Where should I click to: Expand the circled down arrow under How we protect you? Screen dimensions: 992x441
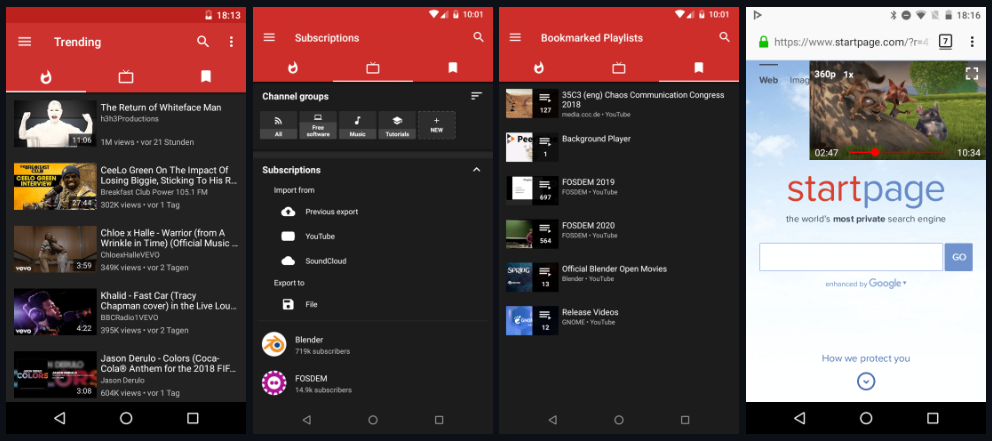tap(866, 381)
